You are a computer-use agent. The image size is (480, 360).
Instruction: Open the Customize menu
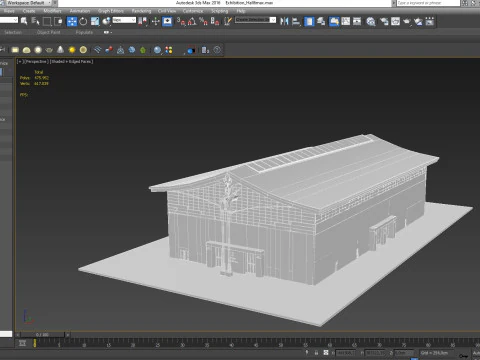[193, 11]
